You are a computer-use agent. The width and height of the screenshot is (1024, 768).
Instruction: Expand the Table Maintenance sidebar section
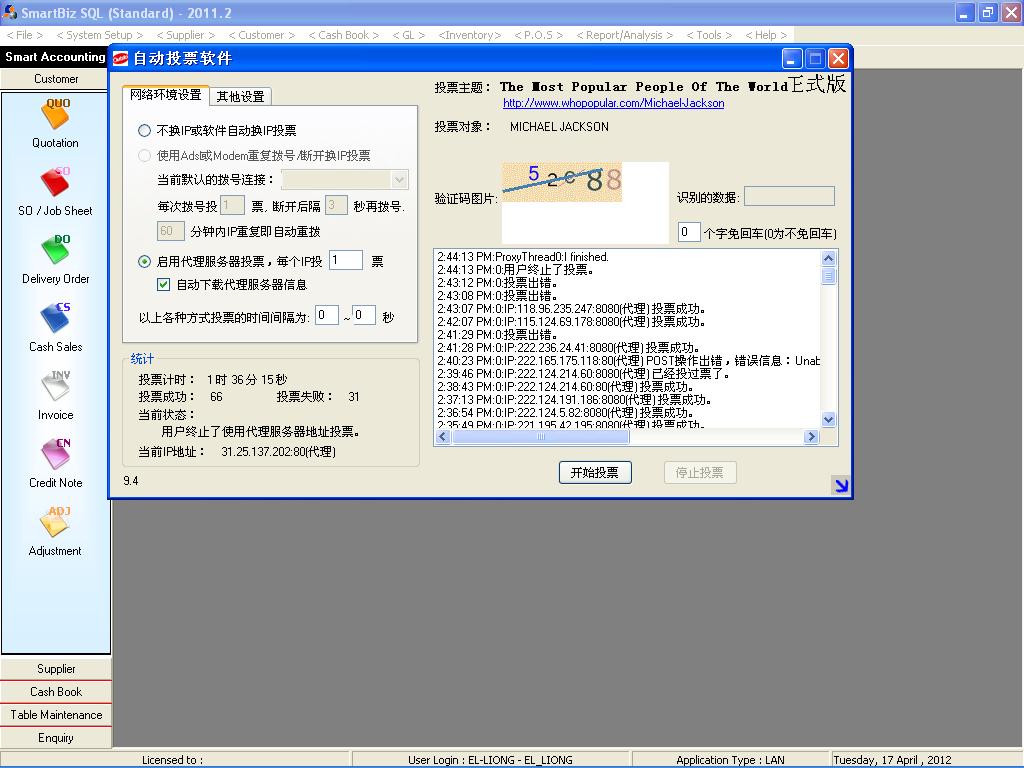pyautogui.click(x=56, y=715)
